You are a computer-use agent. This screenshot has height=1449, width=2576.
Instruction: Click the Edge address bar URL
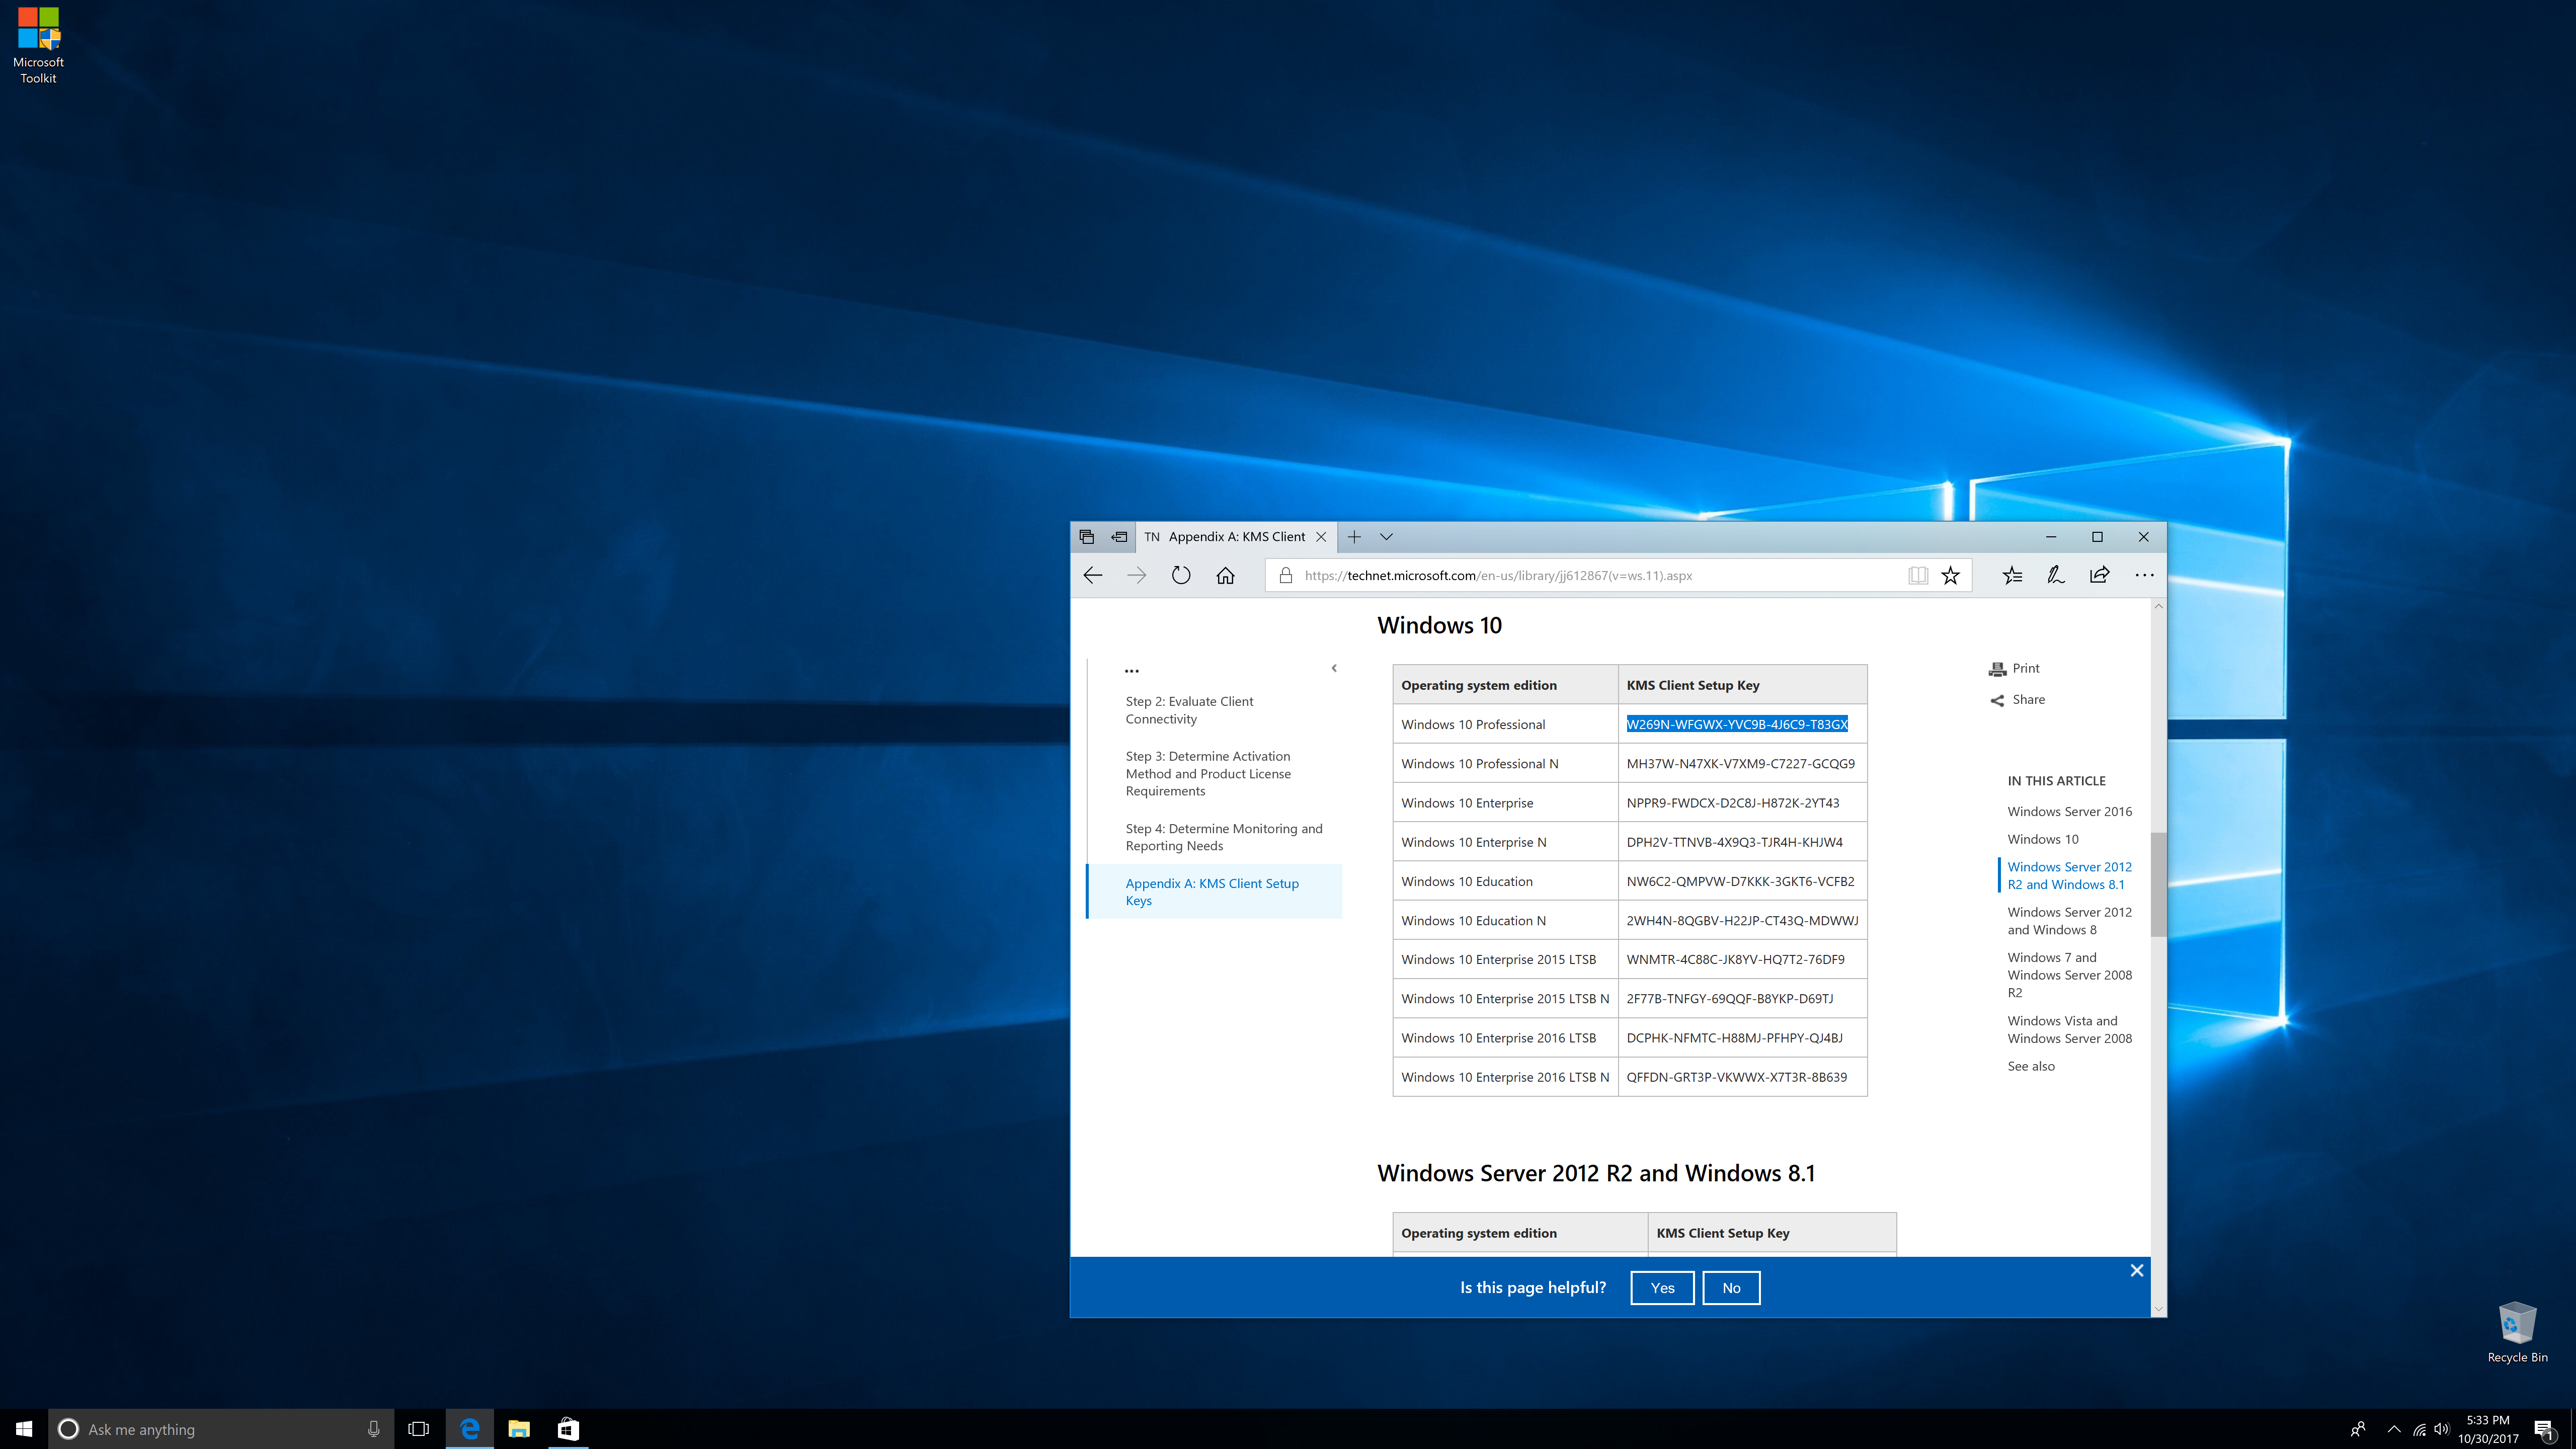coord(1498,575)
